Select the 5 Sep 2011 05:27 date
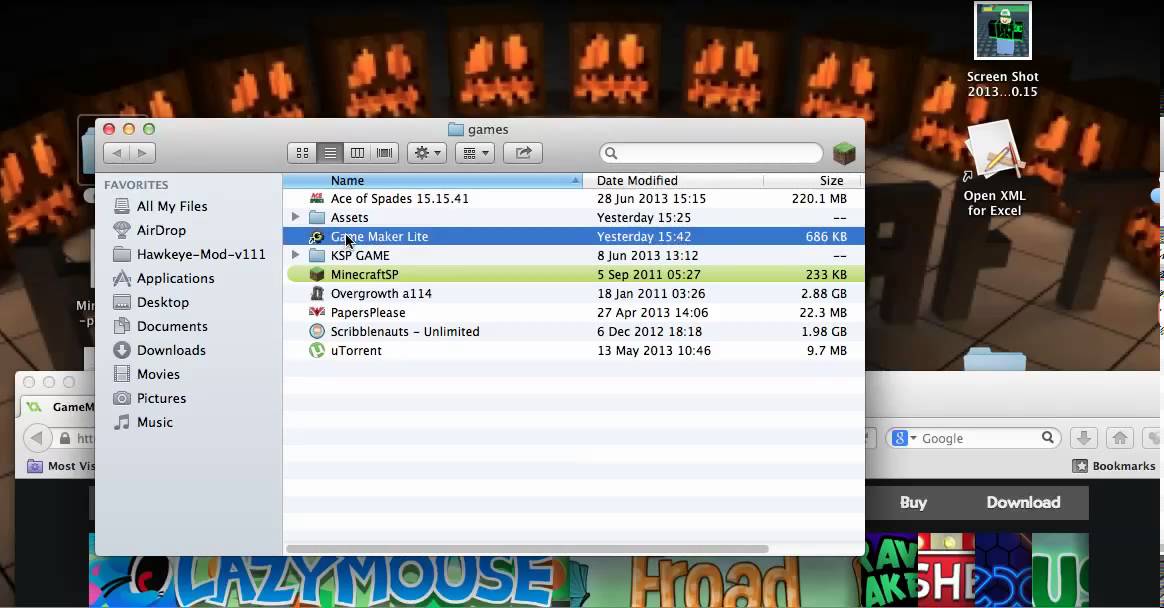This screenshot has height=608, width=1164. tap(649, 275)
